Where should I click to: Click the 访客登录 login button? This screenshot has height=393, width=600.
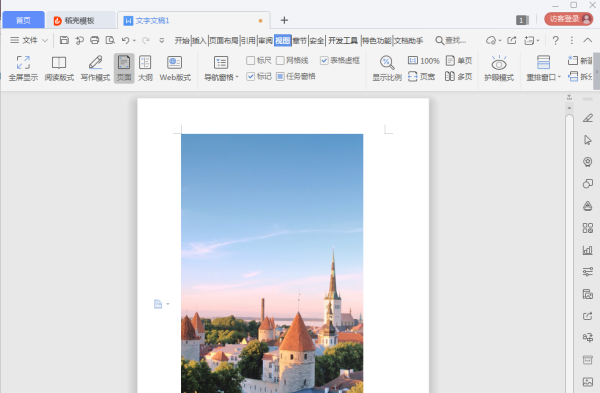coord(568,19)
